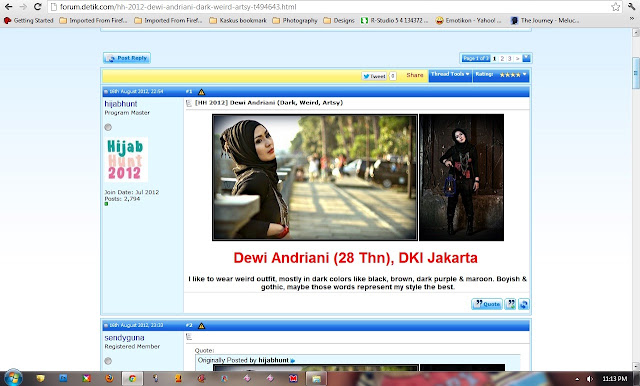Go to thread page 2
Viewport: 640px width, 386px height.
[x=502, y=58]
